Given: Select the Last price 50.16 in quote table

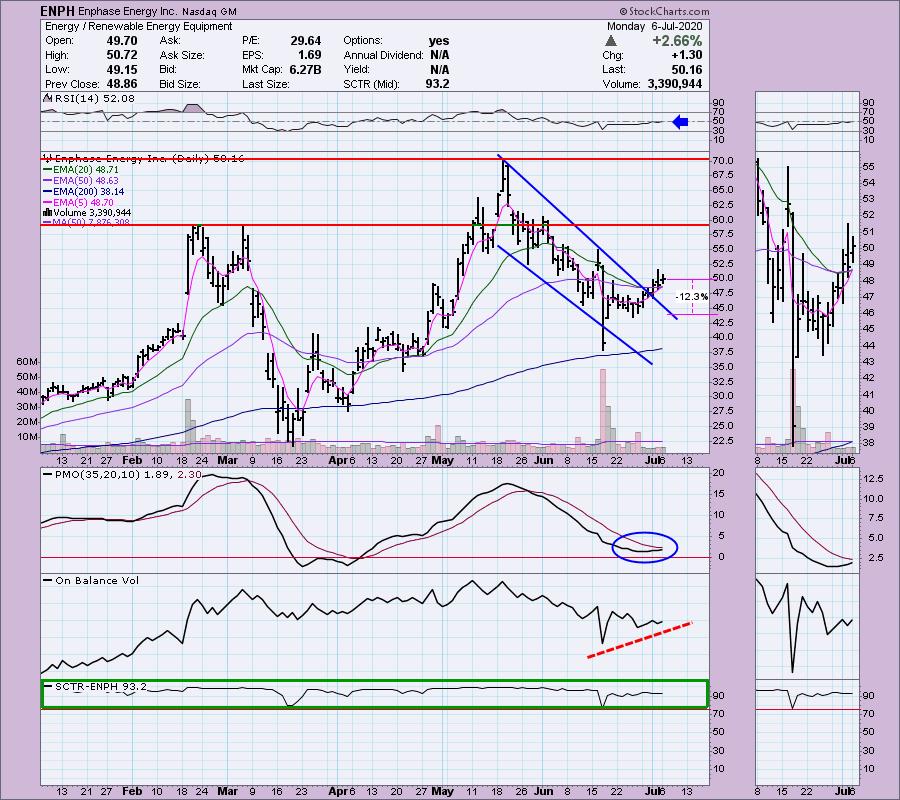Looking at the screenshot, I should click(687, 69).
